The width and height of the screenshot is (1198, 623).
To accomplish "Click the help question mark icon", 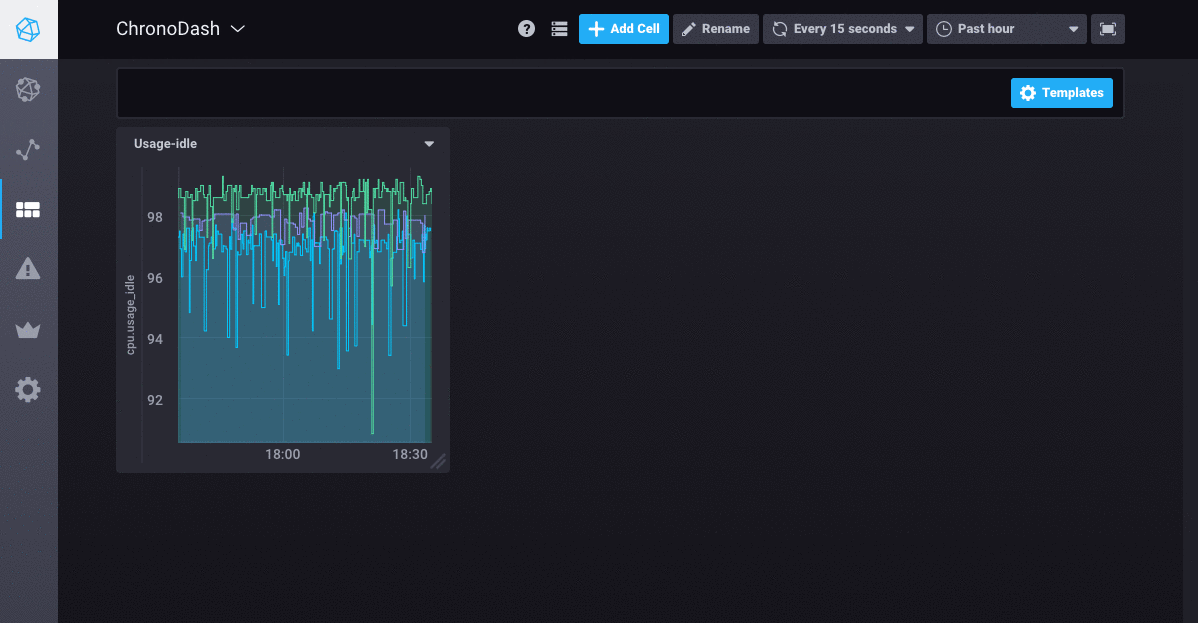I will click(x=526, y=29).
